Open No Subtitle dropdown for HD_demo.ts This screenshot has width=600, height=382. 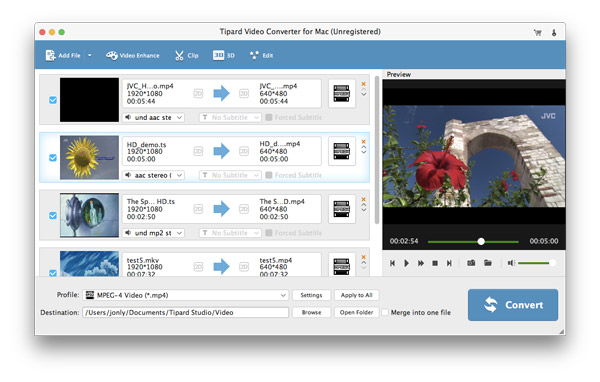[230, 175]
